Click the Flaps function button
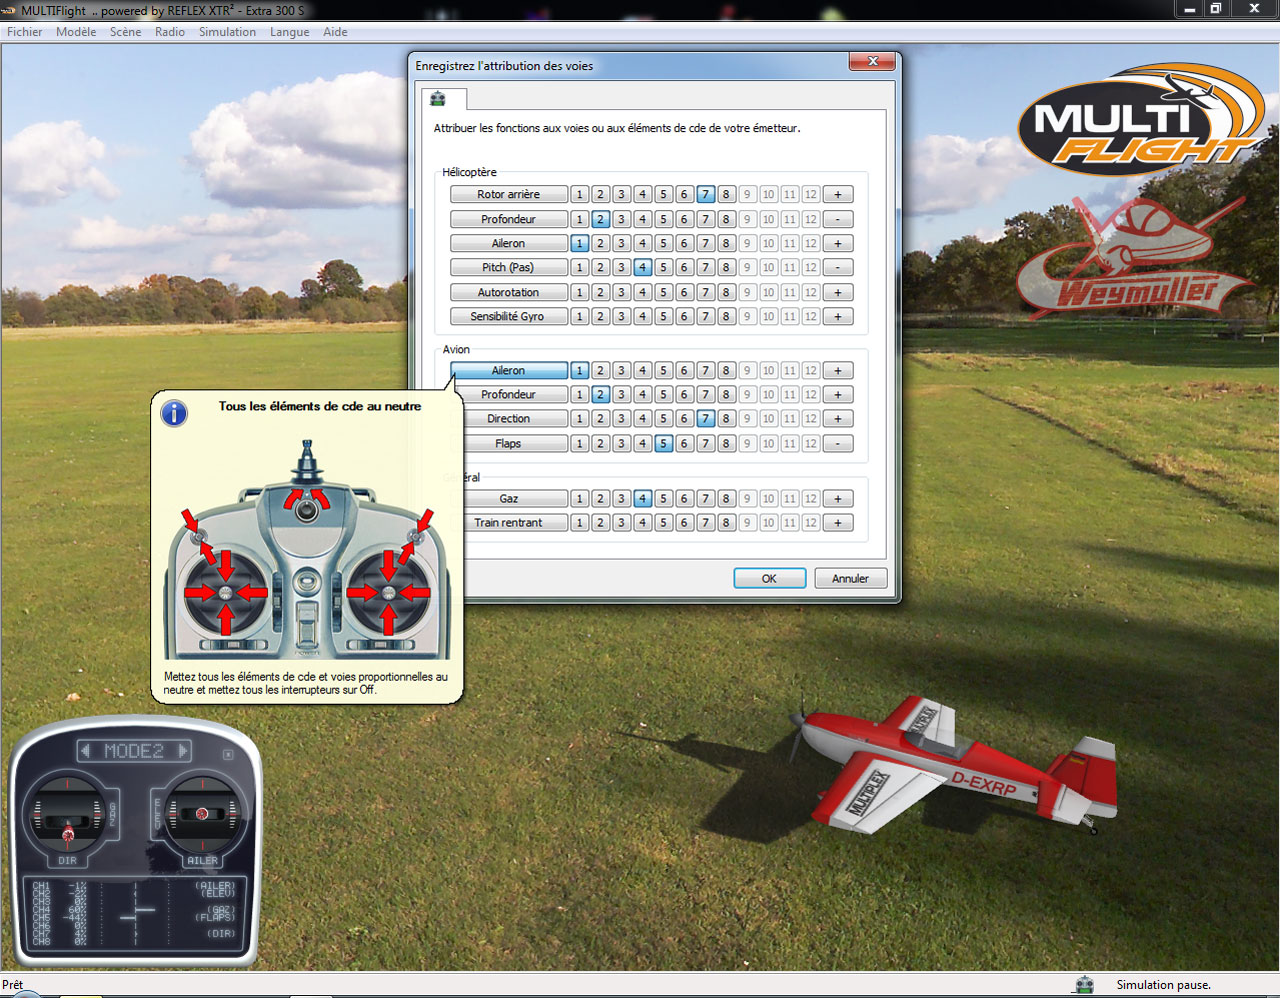The width and height of the screenshot is (1280, 998). (508, 443)
